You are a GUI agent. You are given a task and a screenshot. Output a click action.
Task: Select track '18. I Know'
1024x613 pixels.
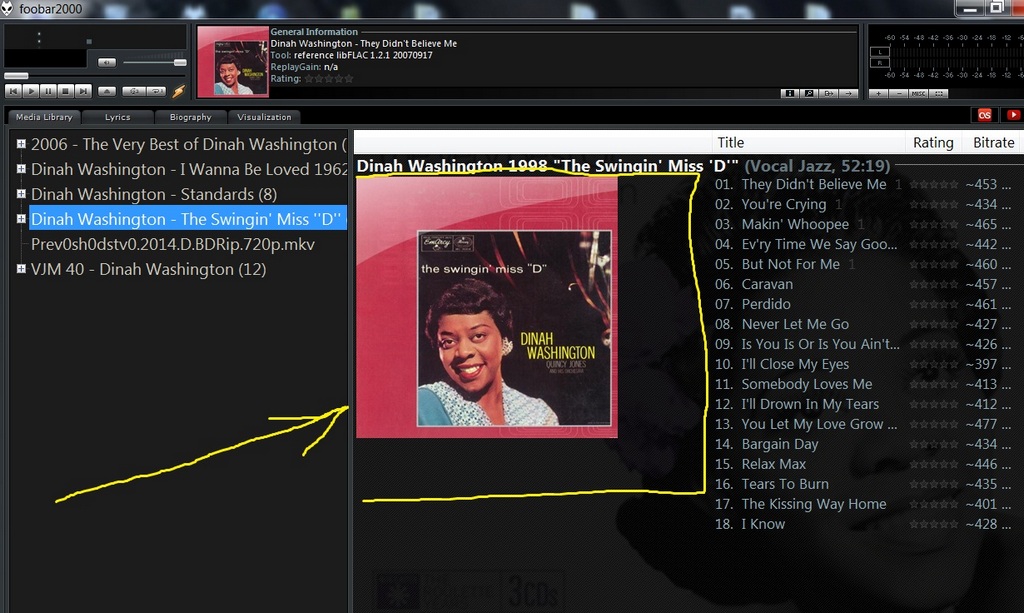pyautogui.click(x=750, y=524)
